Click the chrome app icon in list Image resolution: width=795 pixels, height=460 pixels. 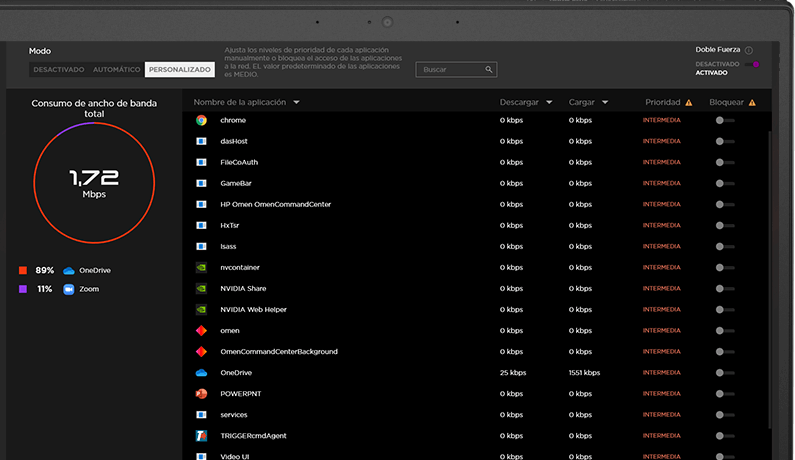201,120
